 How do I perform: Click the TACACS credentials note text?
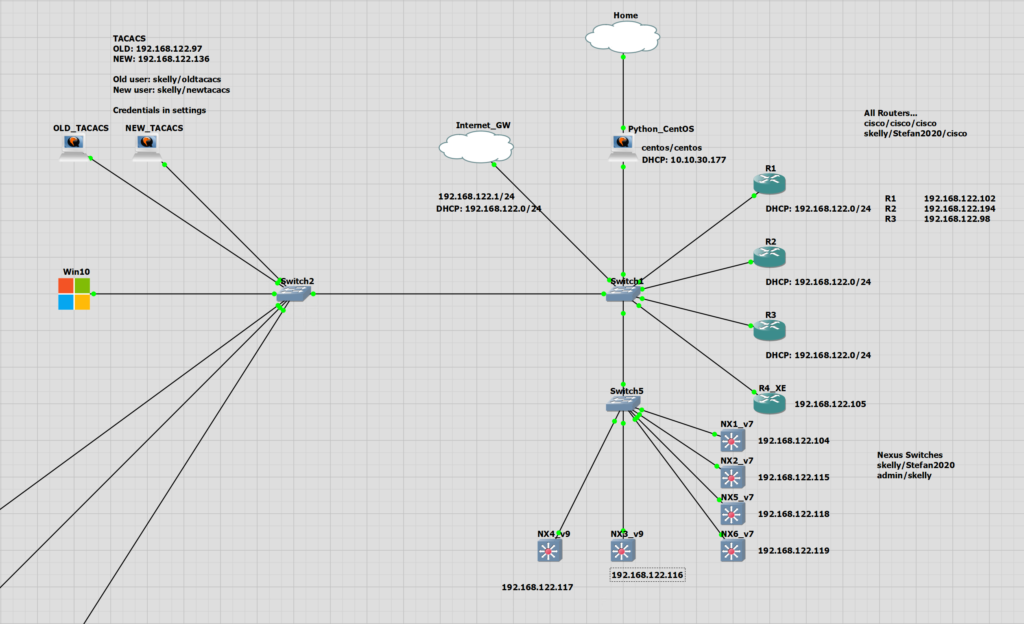(x=171, y=74)
